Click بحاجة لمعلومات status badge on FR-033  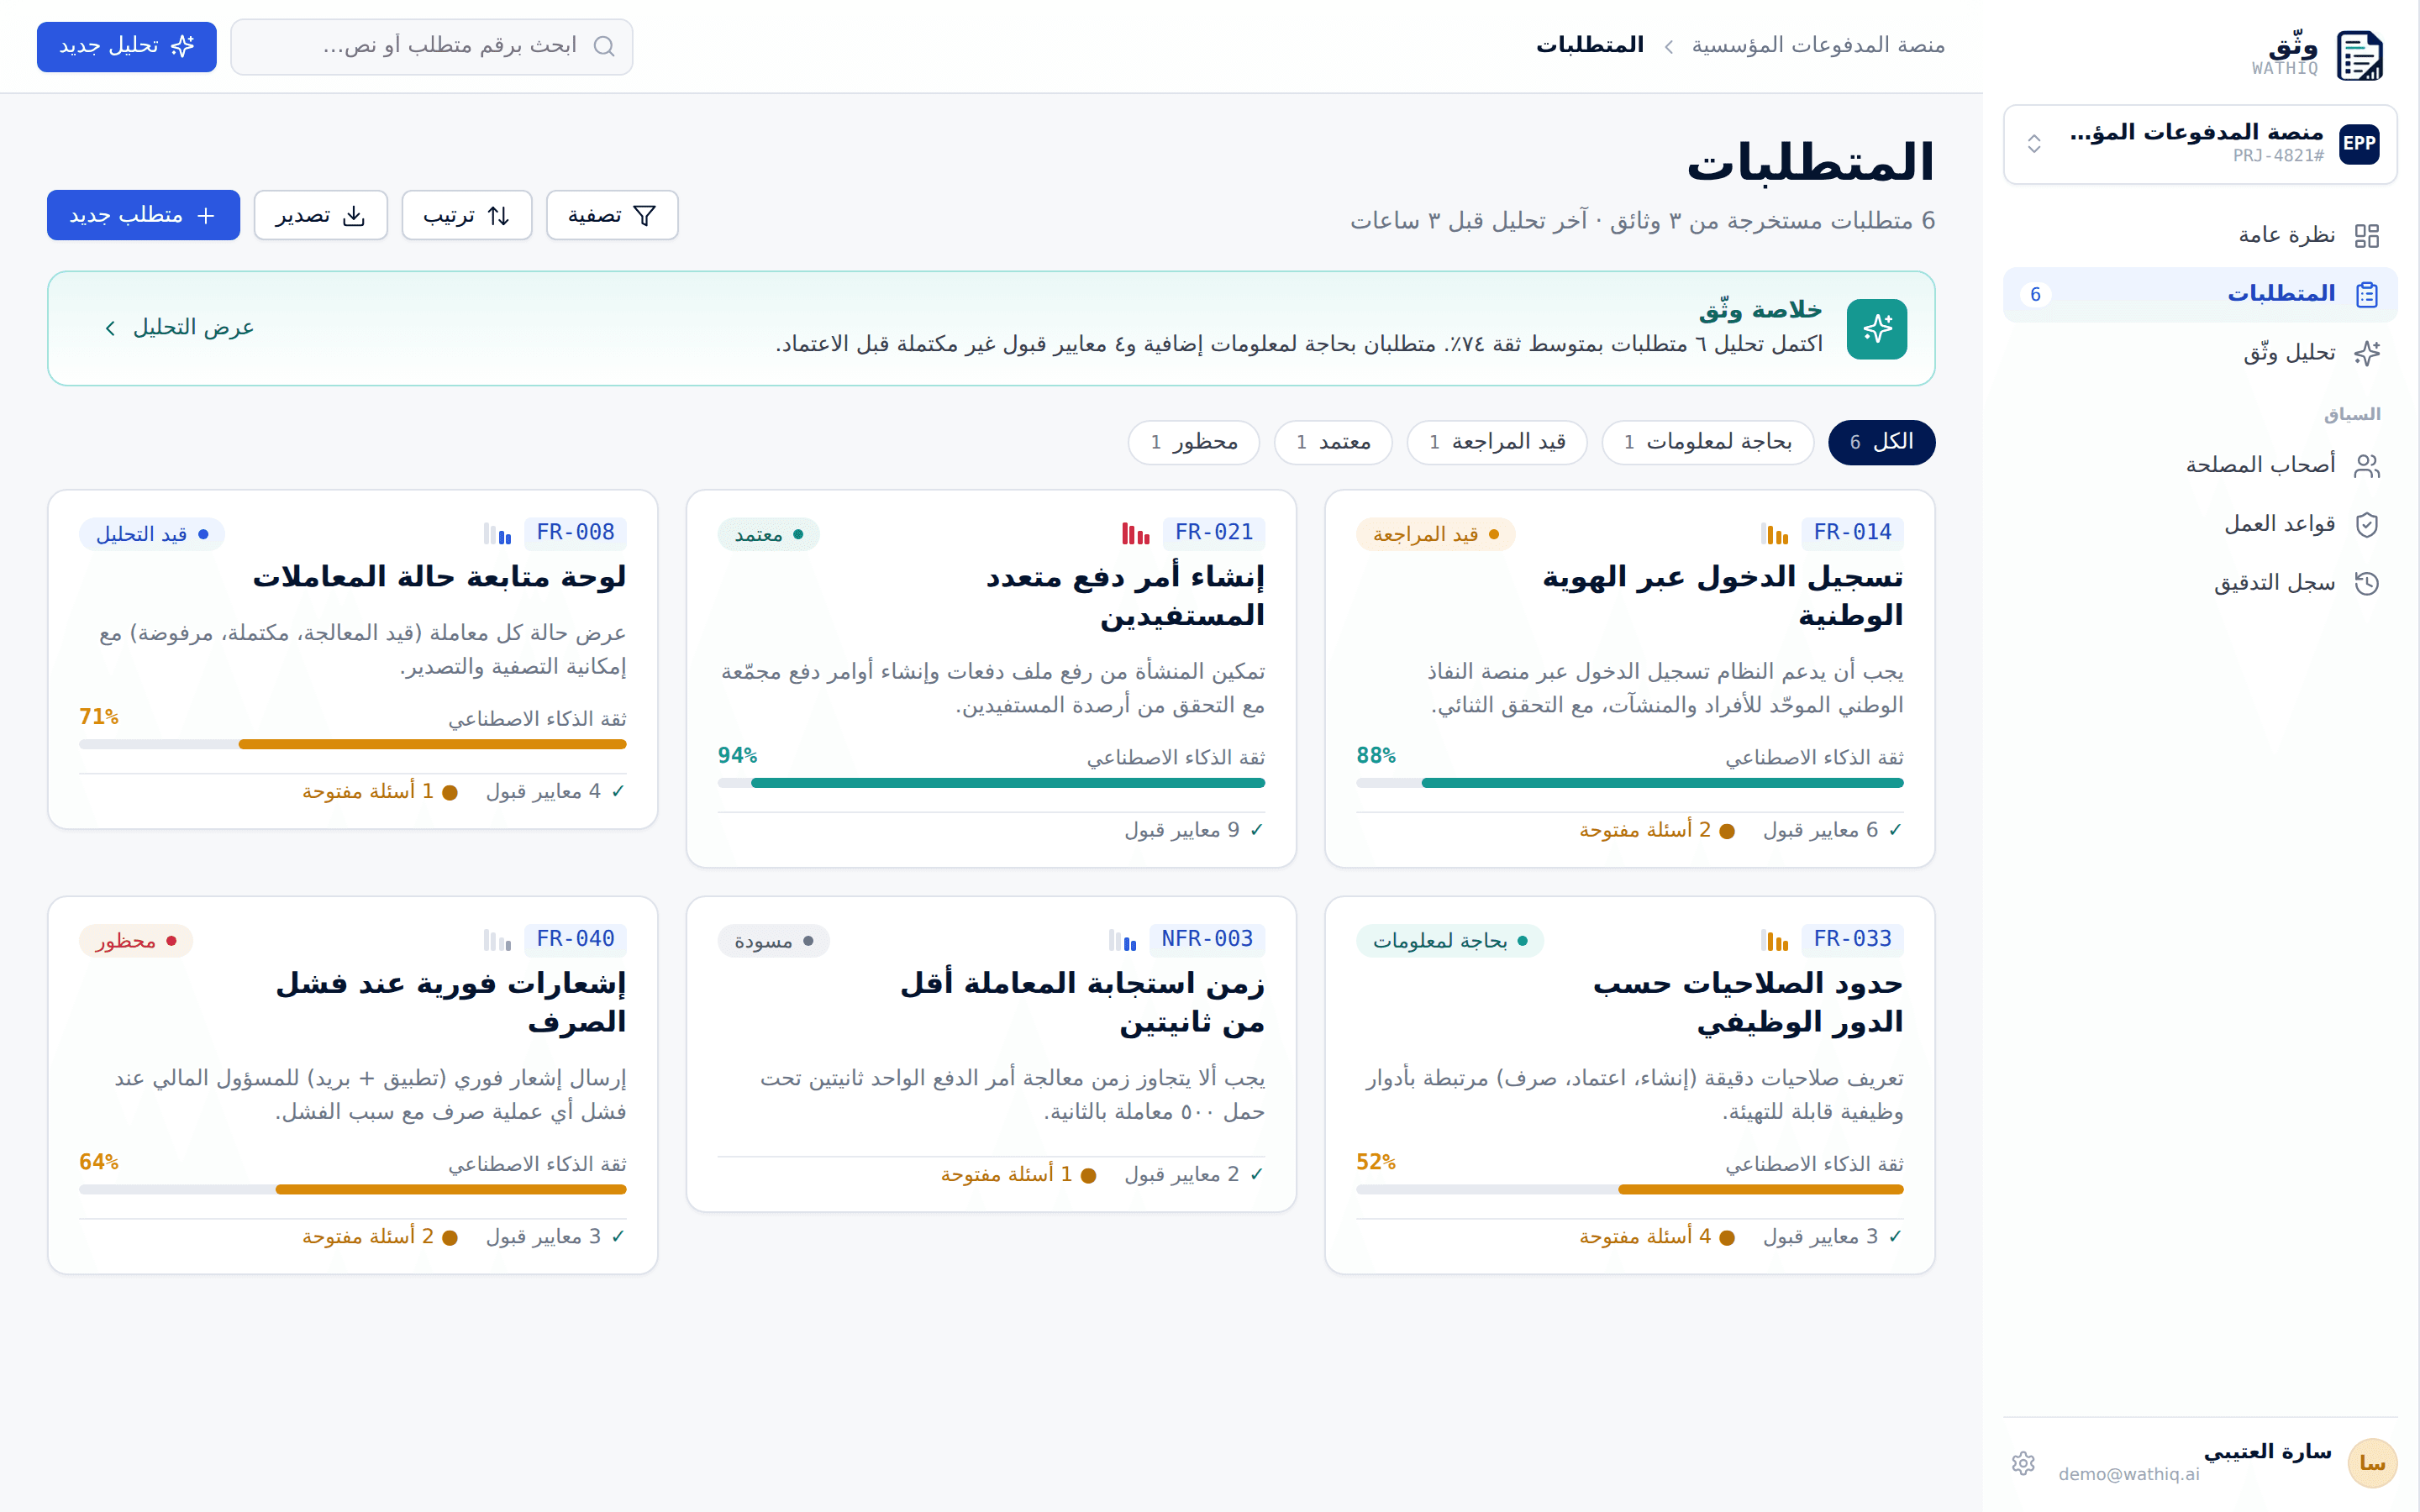1450,941
